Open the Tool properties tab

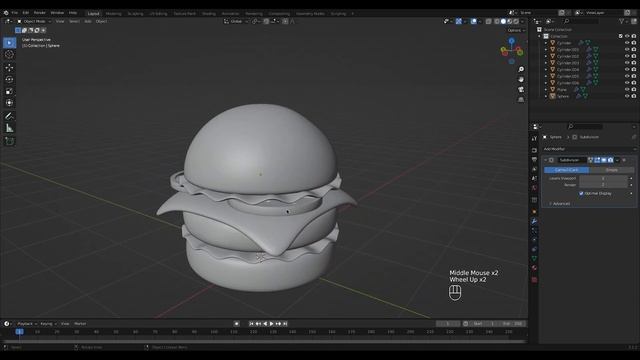[534, 139]
